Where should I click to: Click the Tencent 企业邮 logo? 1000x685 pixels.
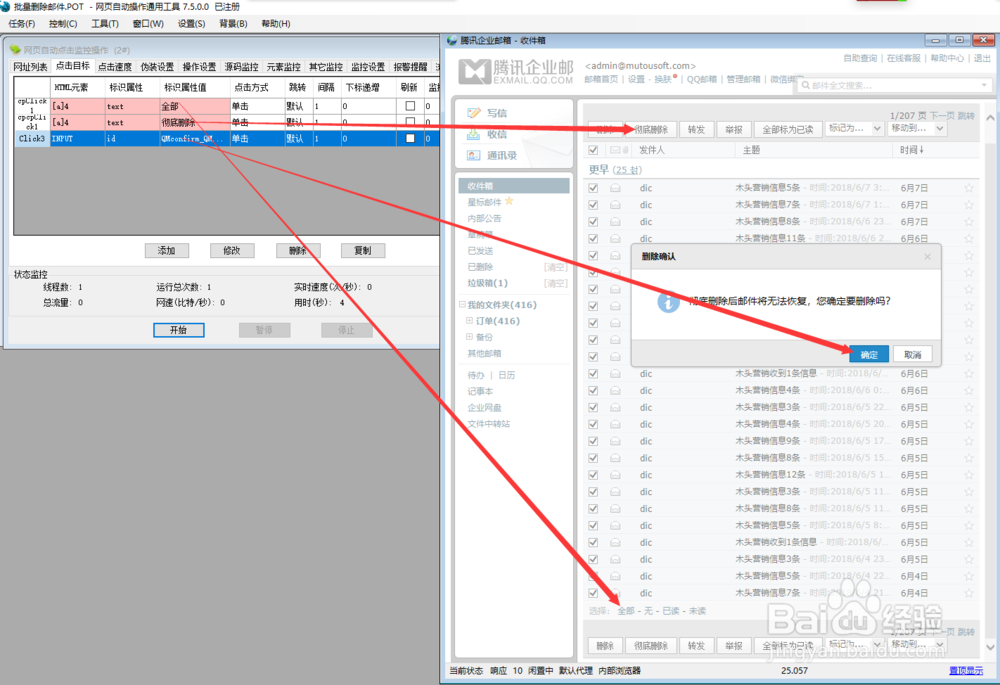[516, 71]
